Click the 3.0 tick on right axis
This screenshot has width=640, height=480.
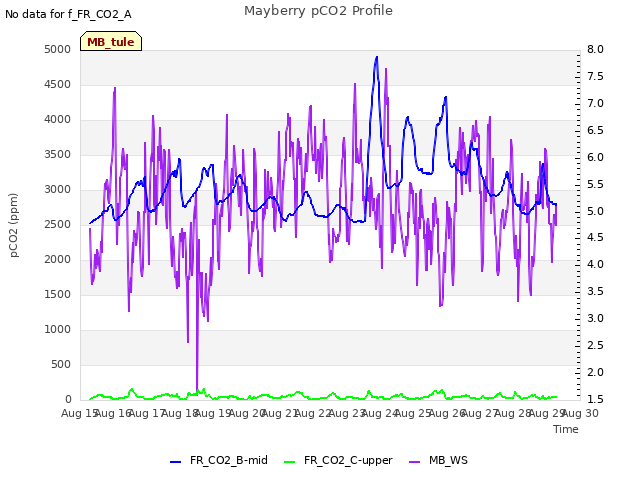595,318
